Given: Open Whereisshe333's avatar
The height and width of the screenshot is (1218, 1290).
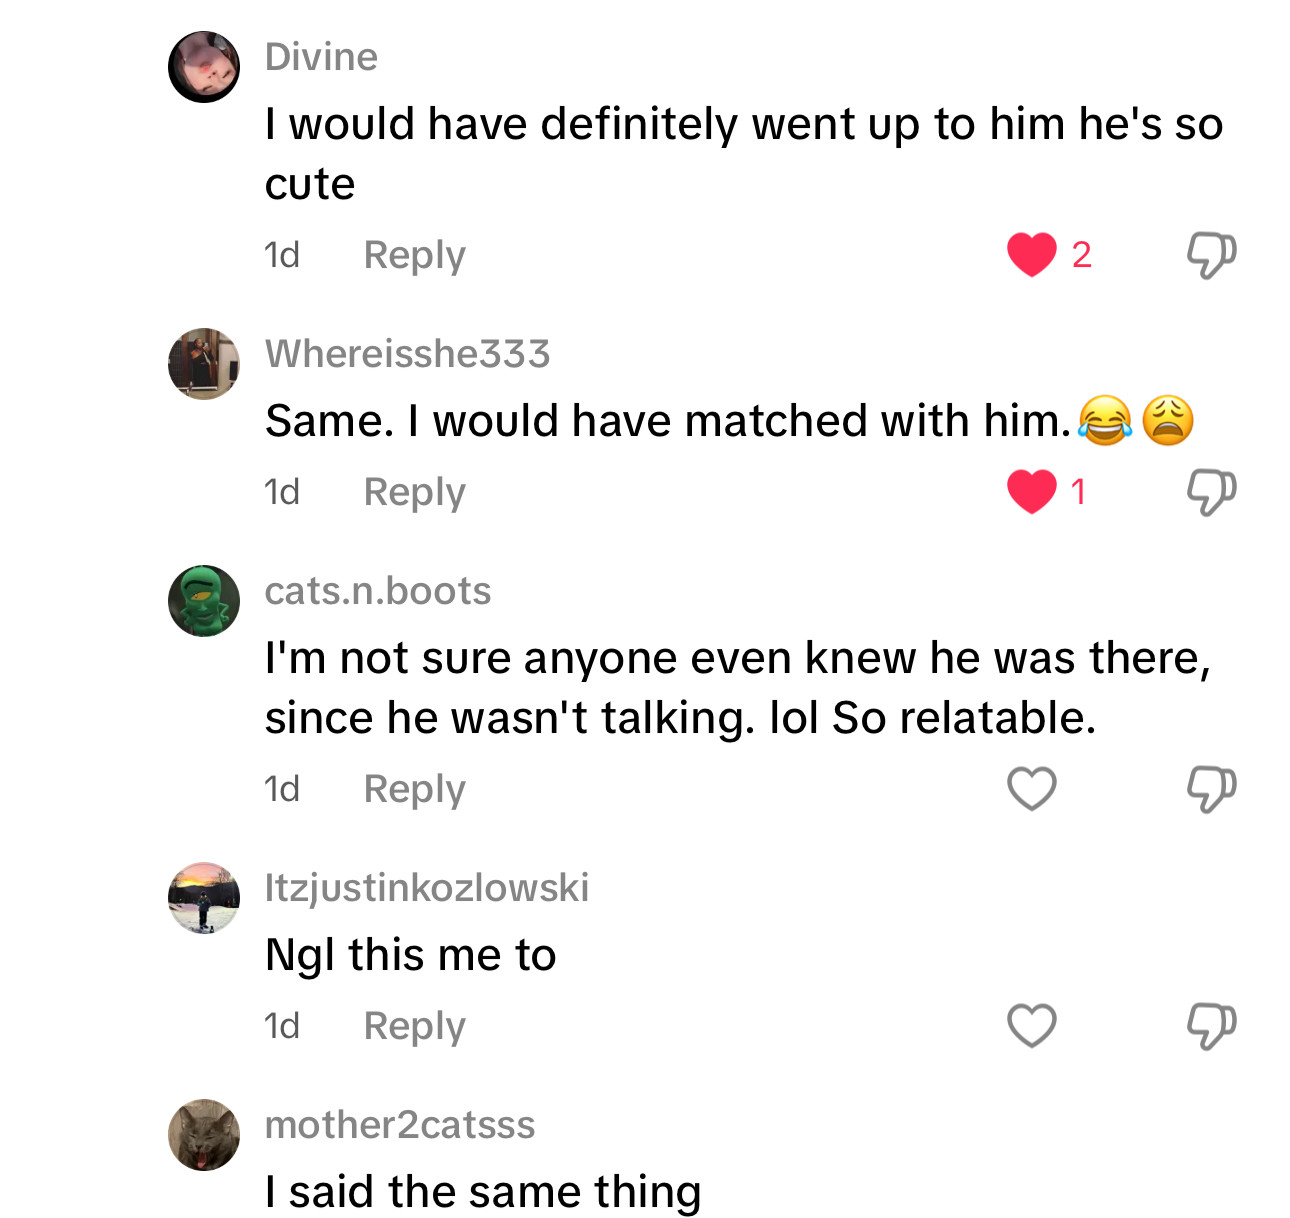Looking at the screenshot, I should pyautogui.click(x=204, y=364).
